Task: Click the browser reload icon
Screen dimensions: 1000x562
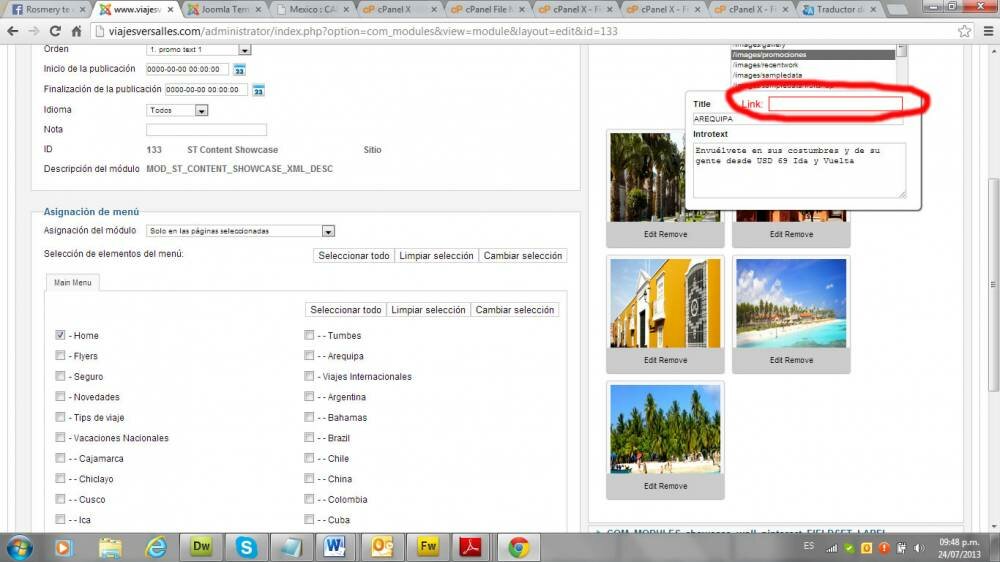Action: 56,31
